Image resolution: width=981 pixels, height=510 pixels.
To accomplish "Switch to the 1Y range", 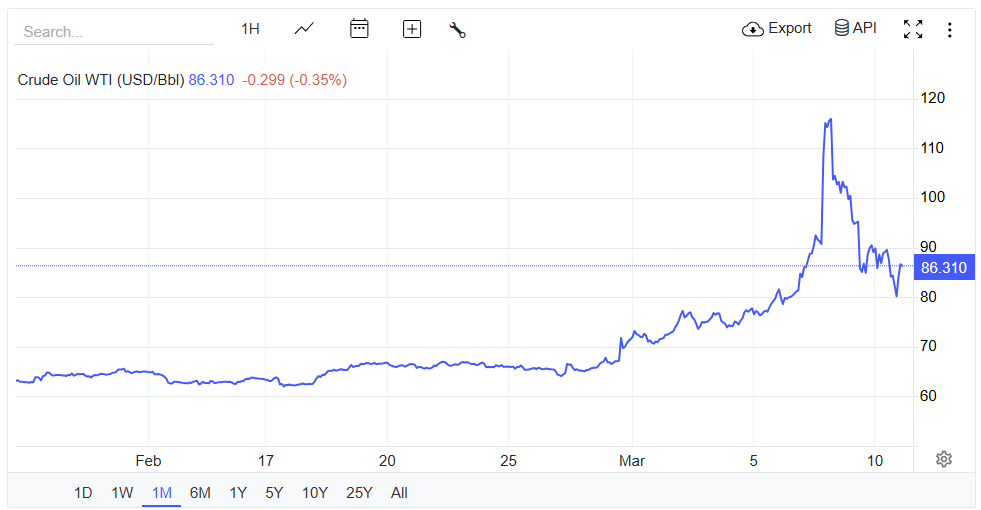I will pos(238,493).
